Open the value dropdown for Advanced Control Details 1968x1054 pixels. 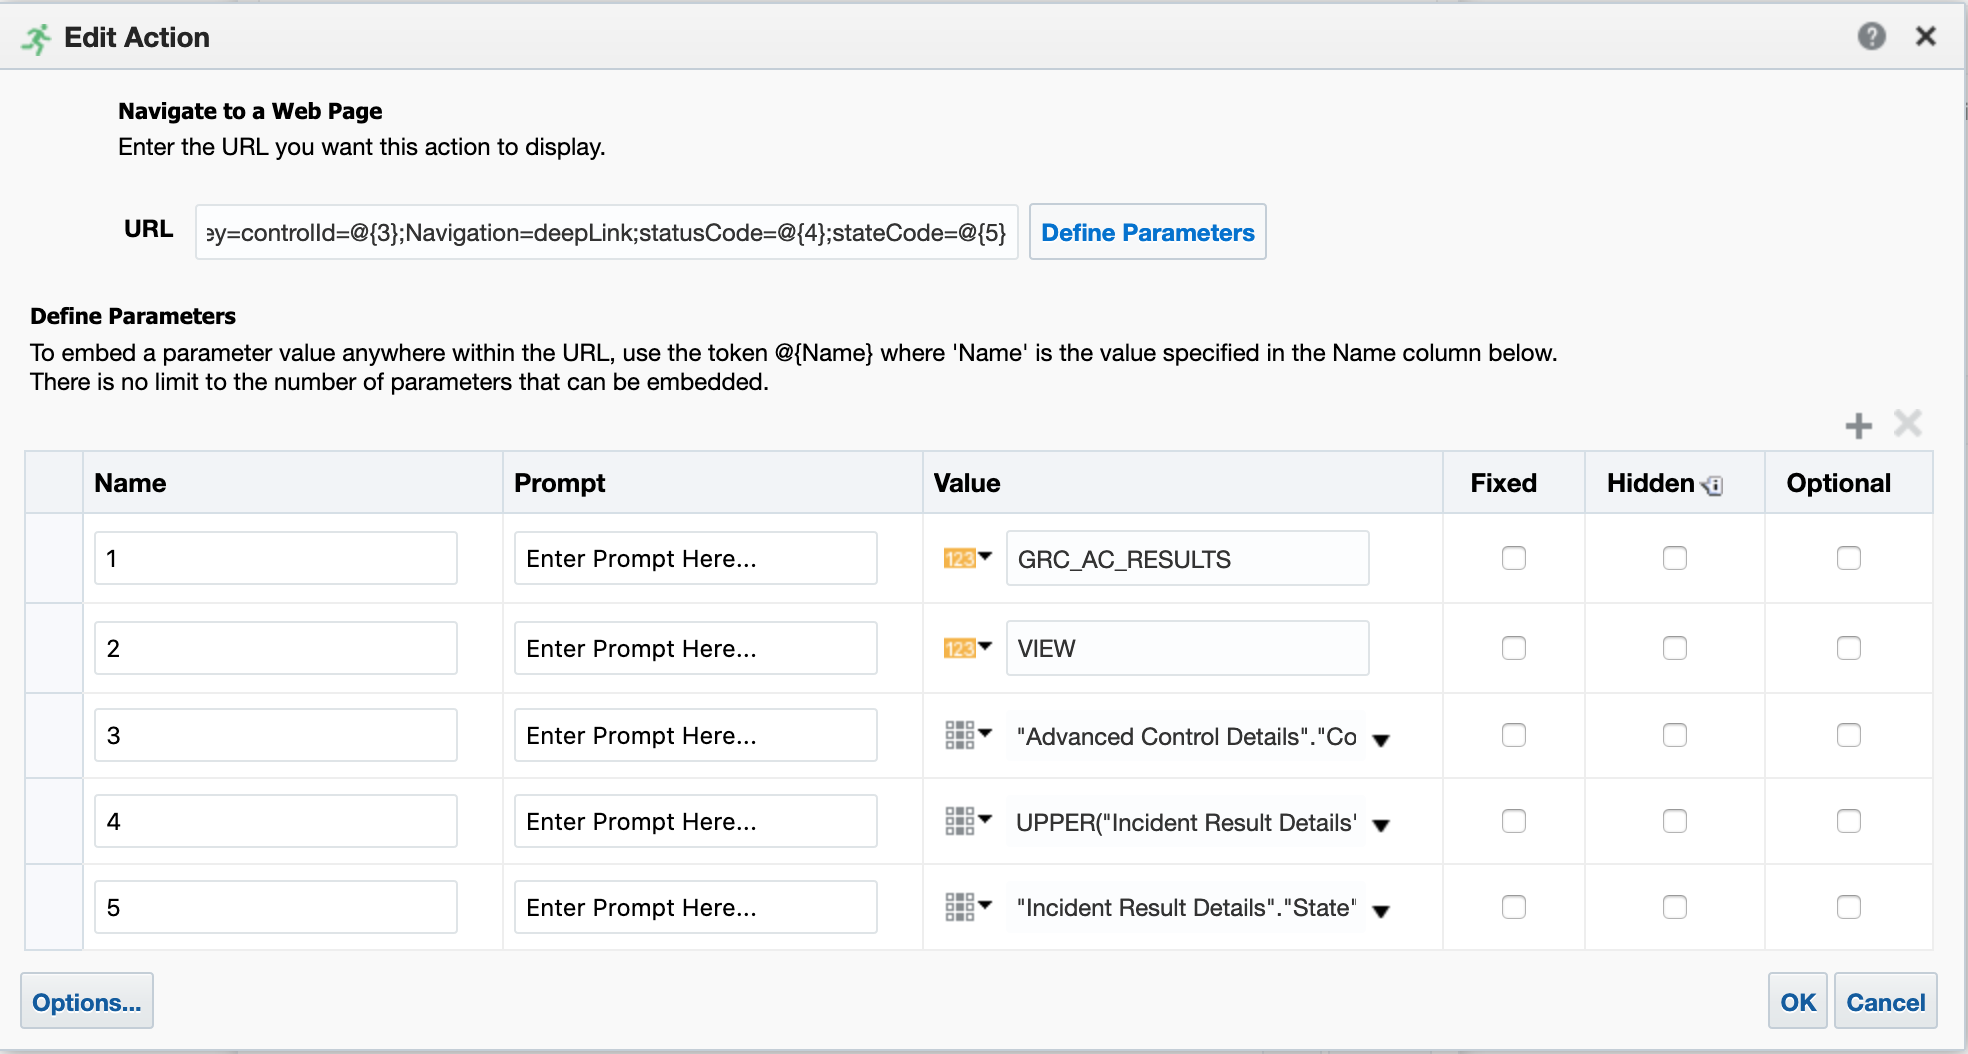click(x=1381, y=740)
